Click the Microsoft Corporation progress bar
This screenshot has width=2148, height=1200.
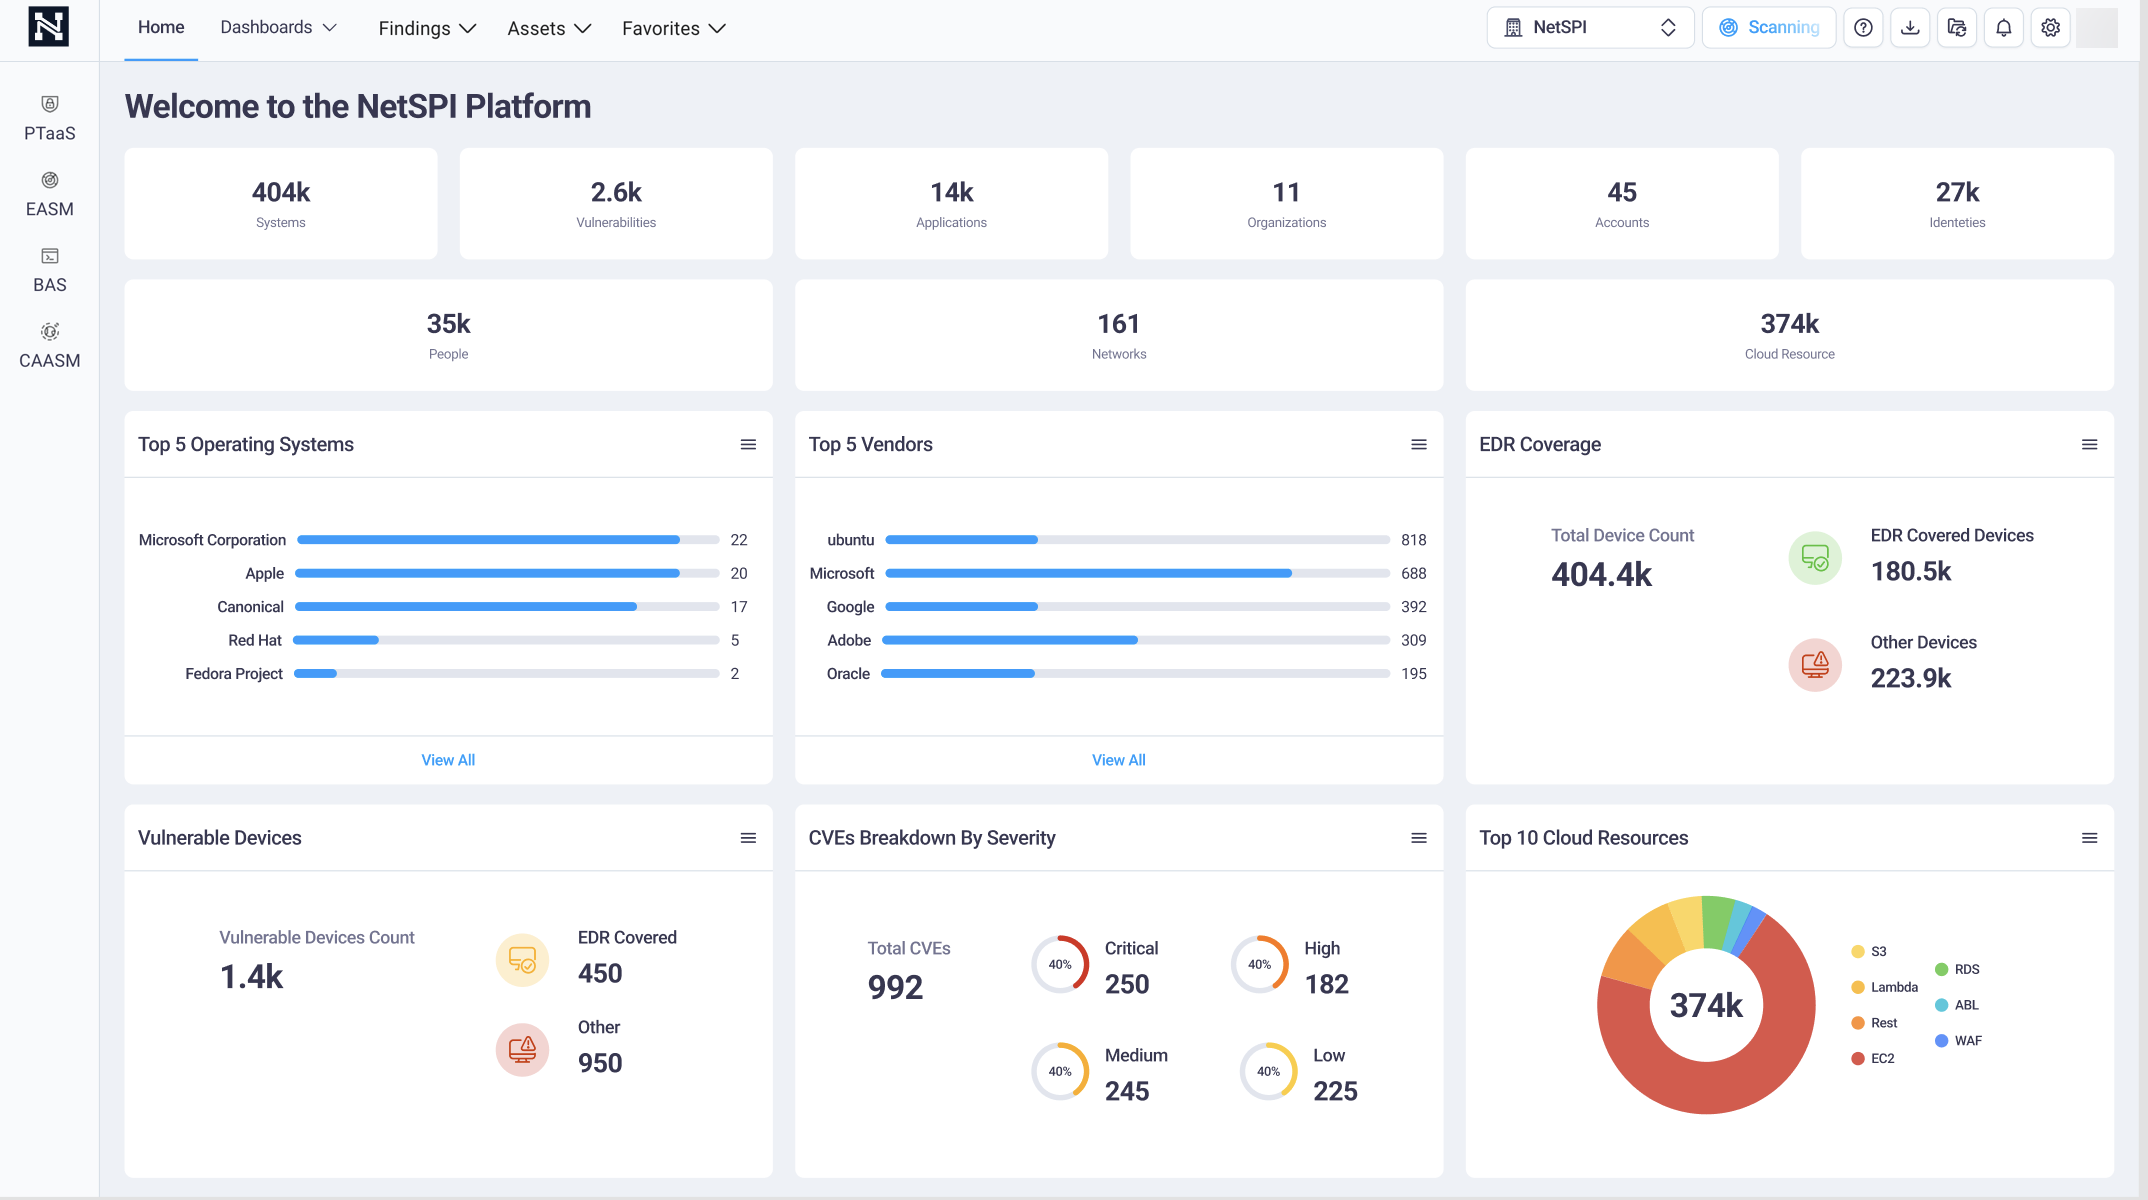tap(508, 540)
